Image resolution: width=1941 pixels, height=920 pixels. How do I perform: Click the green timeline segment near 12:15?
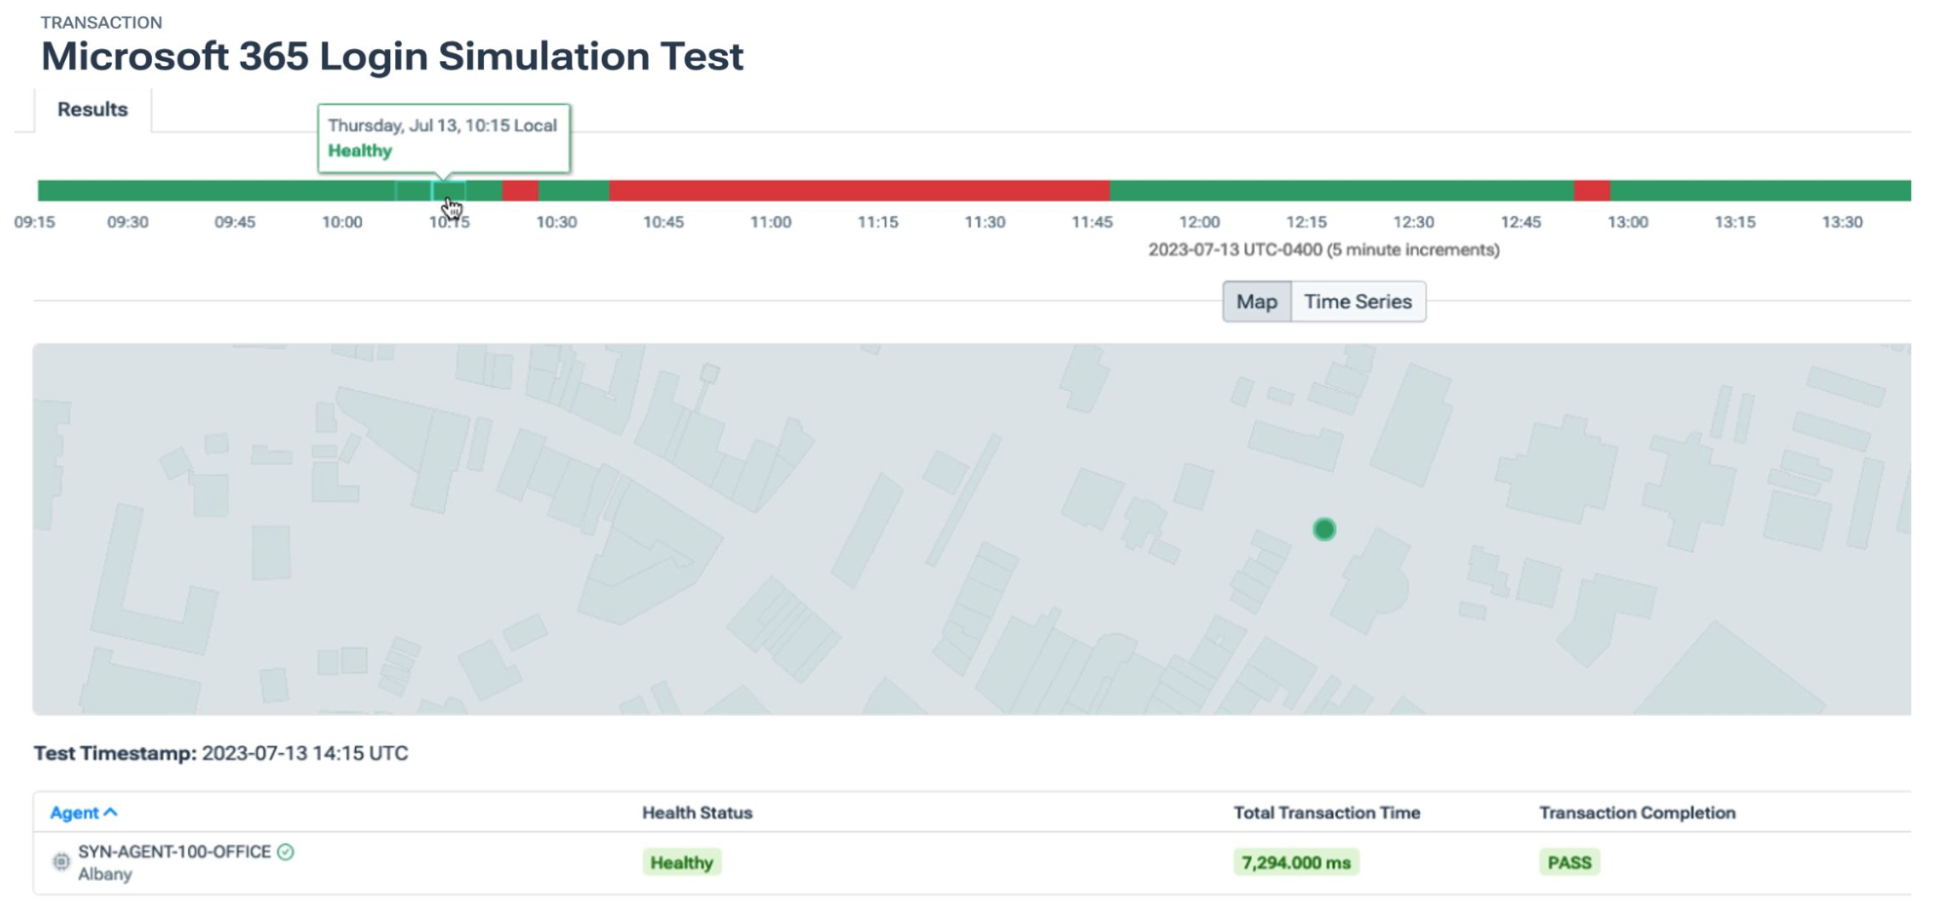click(x=1341, y=190)
